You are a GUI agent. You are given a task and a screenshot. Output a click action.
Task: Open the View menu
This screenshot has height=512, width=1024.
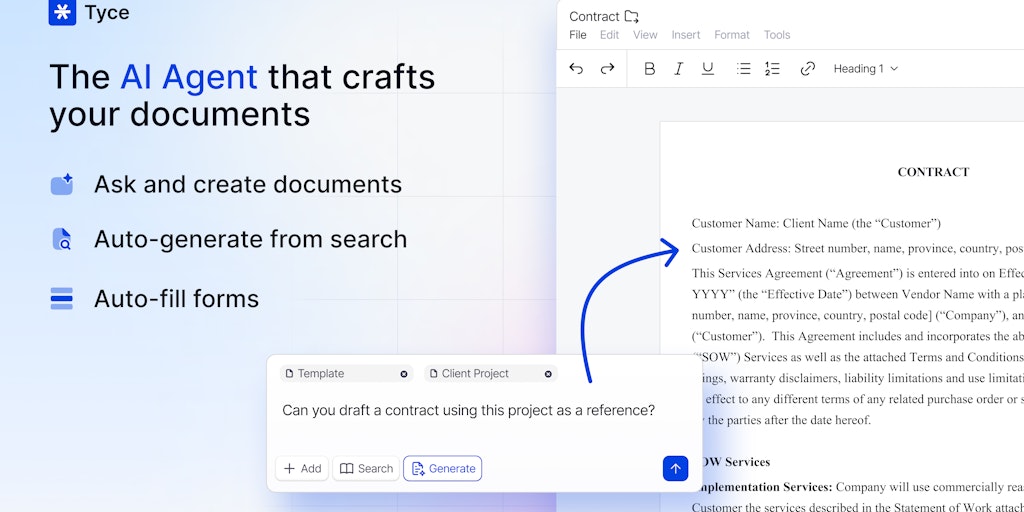click(645, 35)
